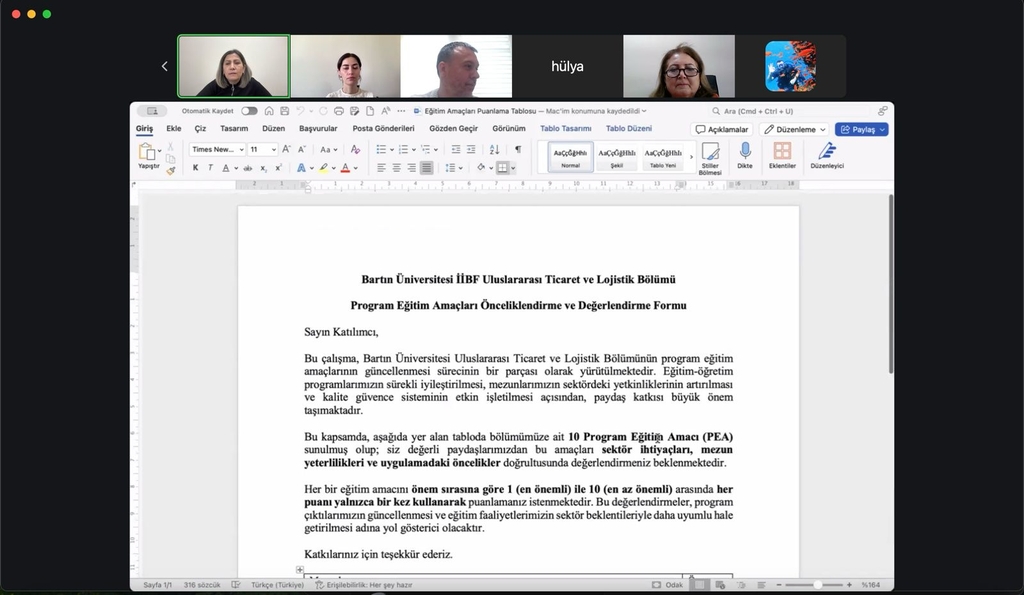The height and width of the screenshot is (595, 1024).
Task: Select the Normal style
Action: (570, 157)
